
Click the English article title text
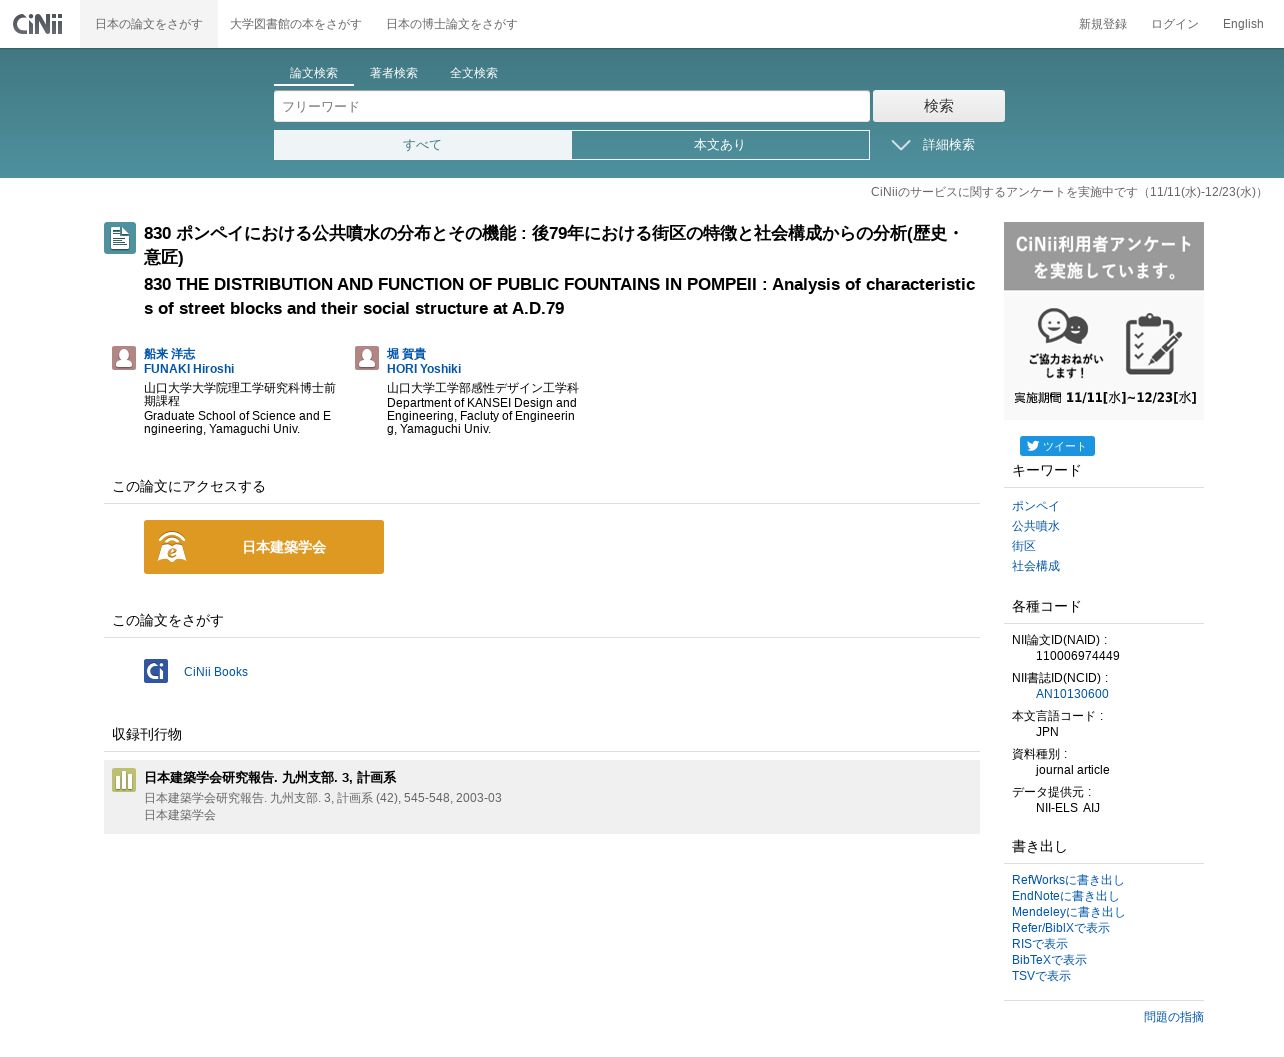point(560,296)
